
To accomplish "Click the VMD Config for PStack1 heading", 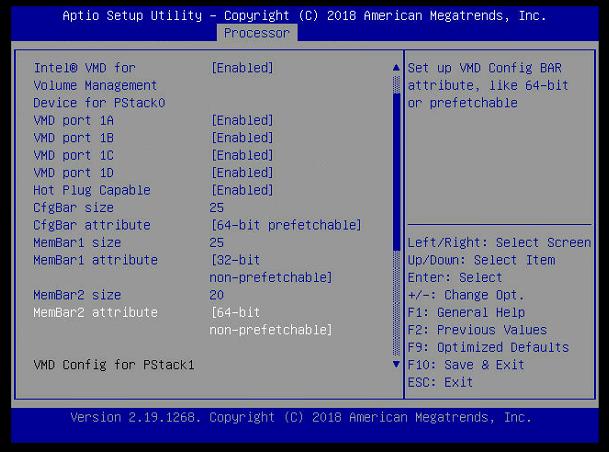I will 114,365.
